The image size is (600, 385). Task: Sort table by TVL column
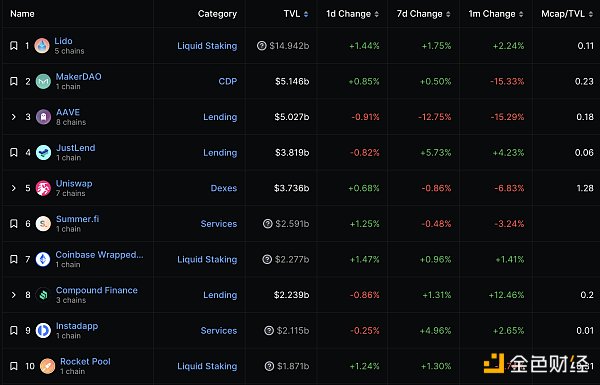pos(296,14)
